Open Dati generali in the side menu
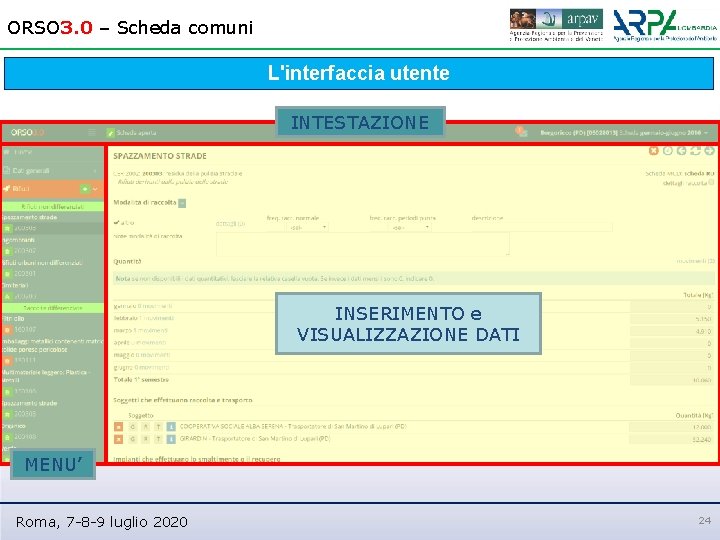The height and width of the screenshot is (540, 720). click(27, 171)
